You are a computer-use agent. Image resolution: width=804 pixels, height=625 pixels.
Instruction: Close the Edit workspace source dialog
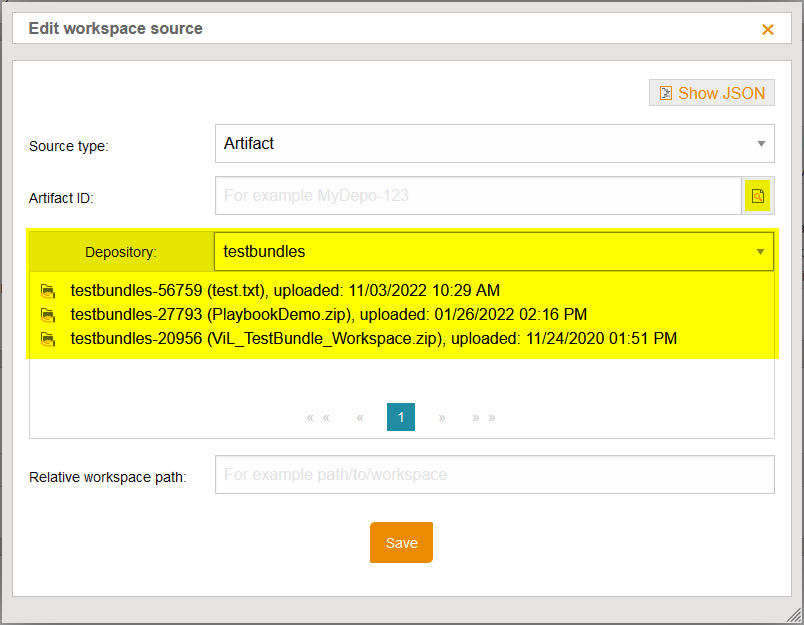coord(768,29)
